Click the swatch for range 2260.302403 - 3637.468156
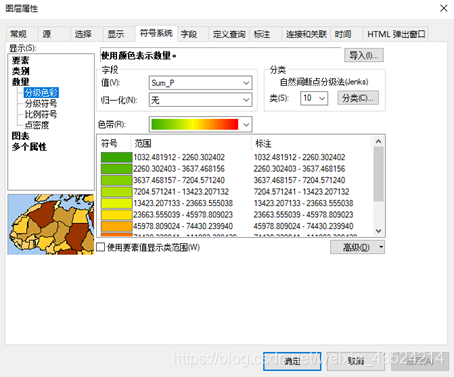The height and width of the screenshot is (377, 454). click(116, 169)
